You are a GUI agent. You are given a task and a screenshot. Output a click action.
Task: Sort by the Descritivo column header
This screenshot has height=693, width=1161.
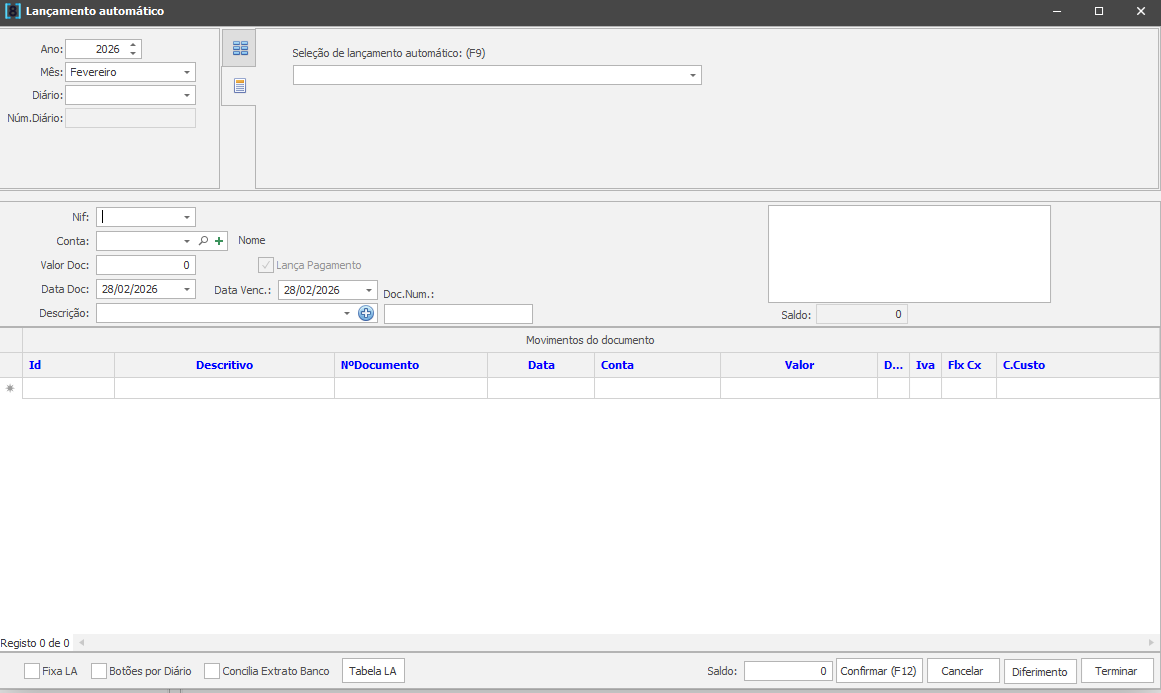tap(224, 365)
